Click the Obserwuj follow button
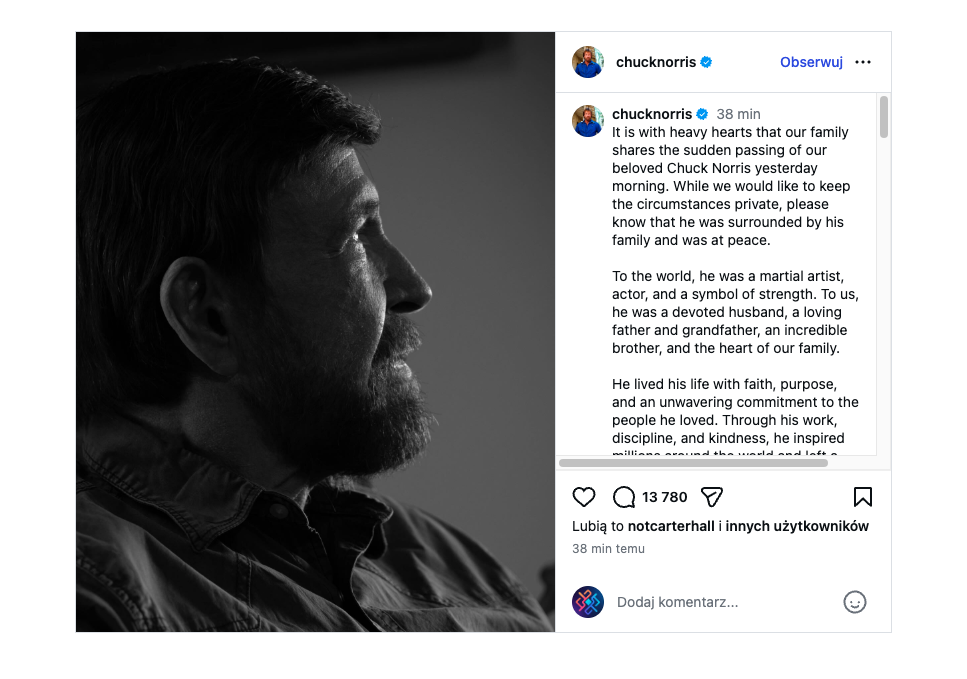This screenshot has width=967, height=679. tap(811, 62)
